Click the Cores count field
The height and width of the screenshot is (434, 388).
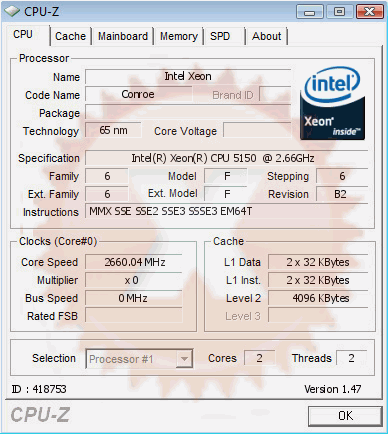(x=260, y=358)
